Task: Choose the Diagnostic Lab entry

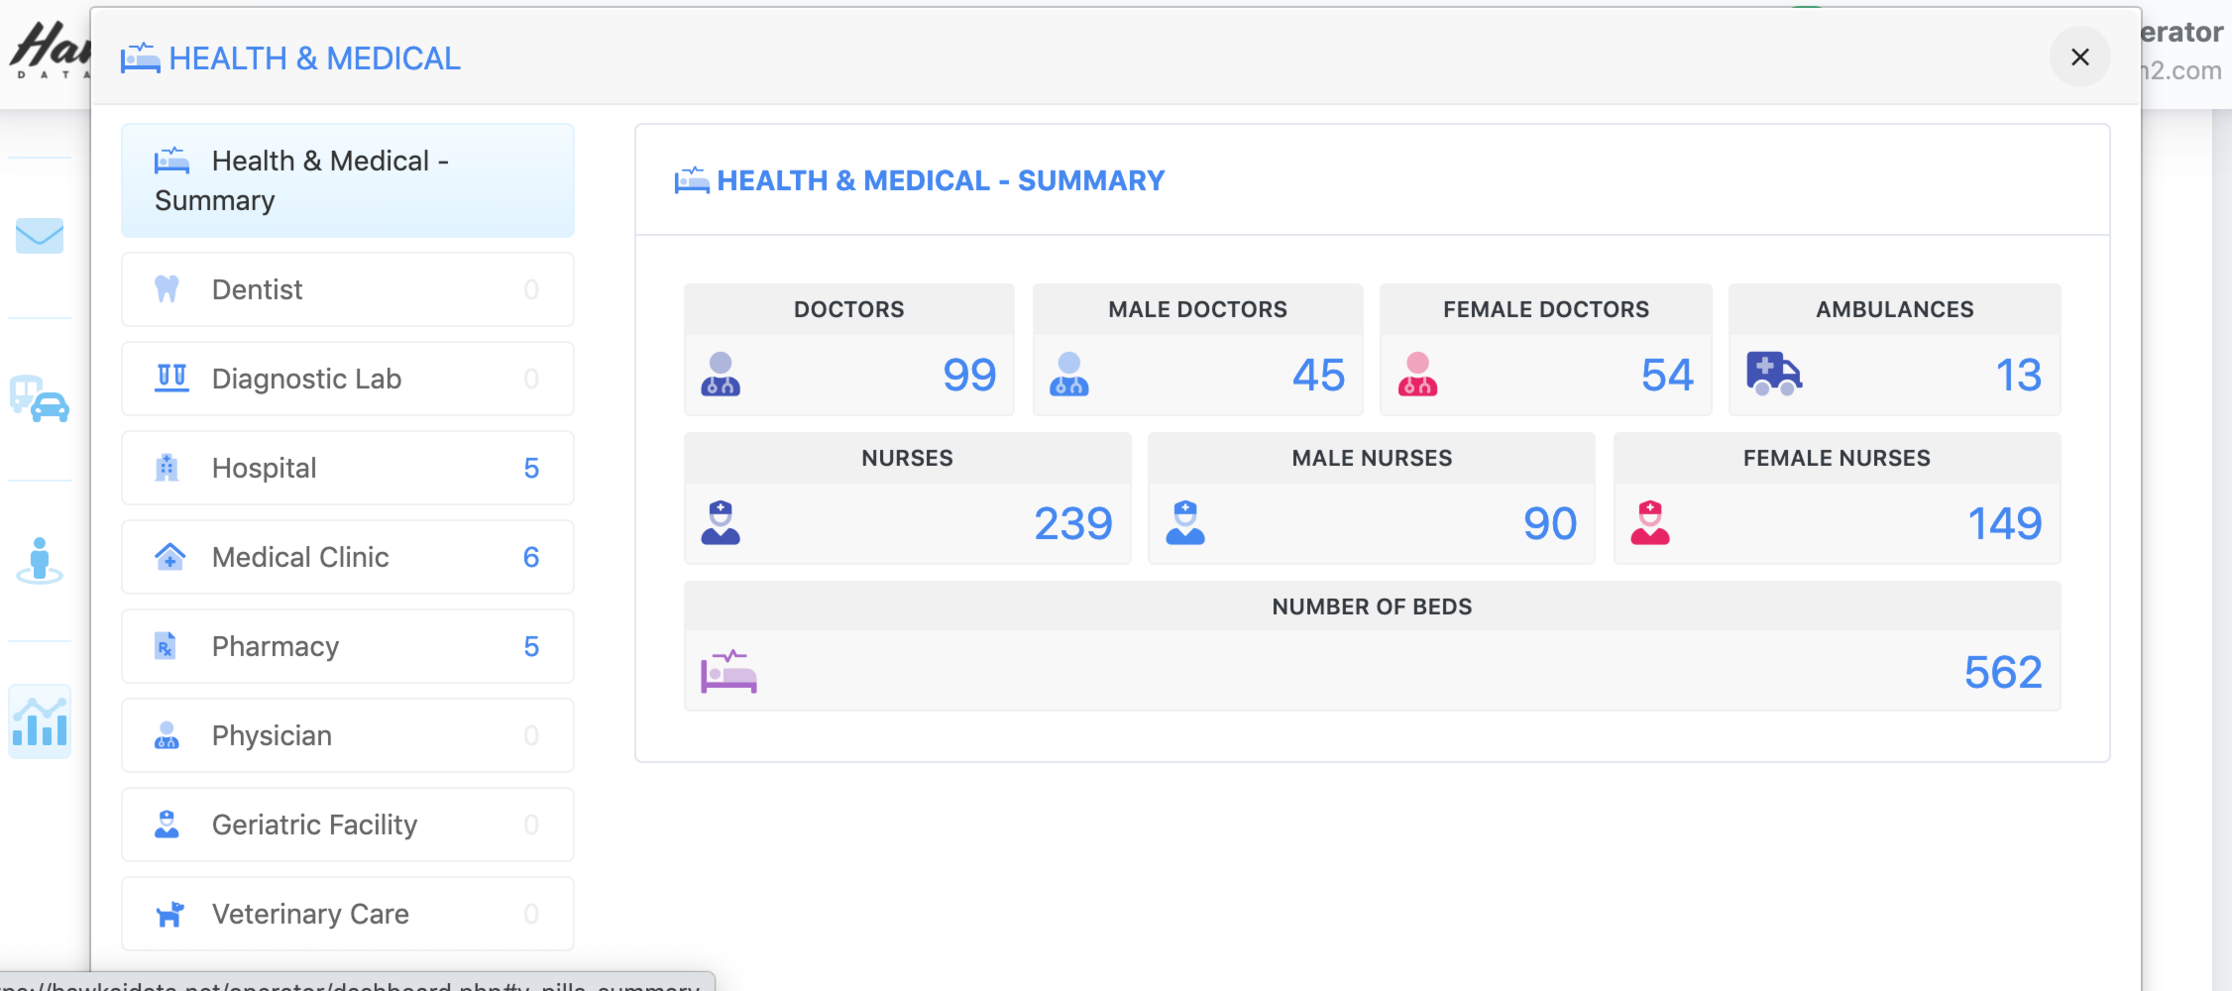Action: [x=348, y=379]
